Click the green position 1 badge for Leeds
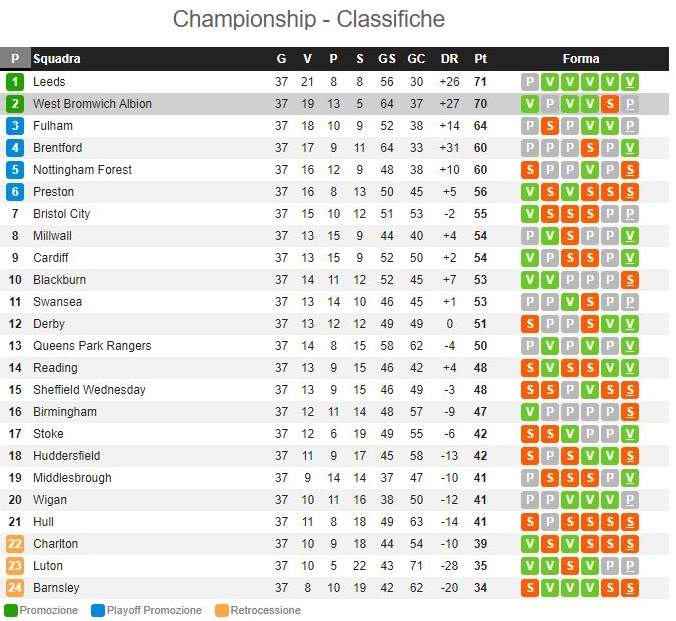Screen dimensions: 676x621 point(15,82)
